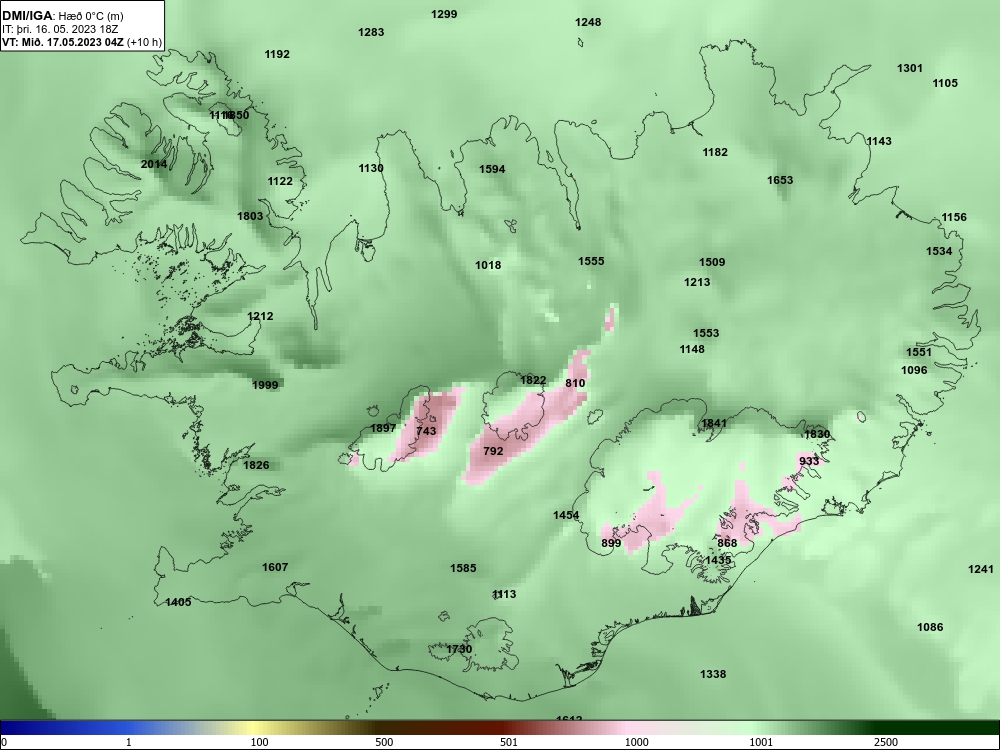Select the 1594 value in the north
The image size is (1000, 750).
pyautogui.click(x=492, y=169)
